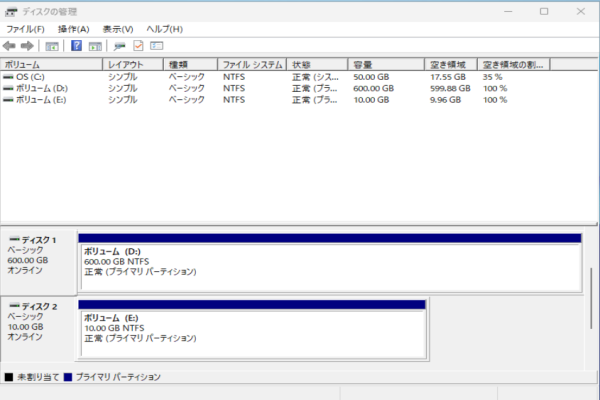
Task: Click the rightmost view settings toolbar icon
Action: tap(157, 46)
